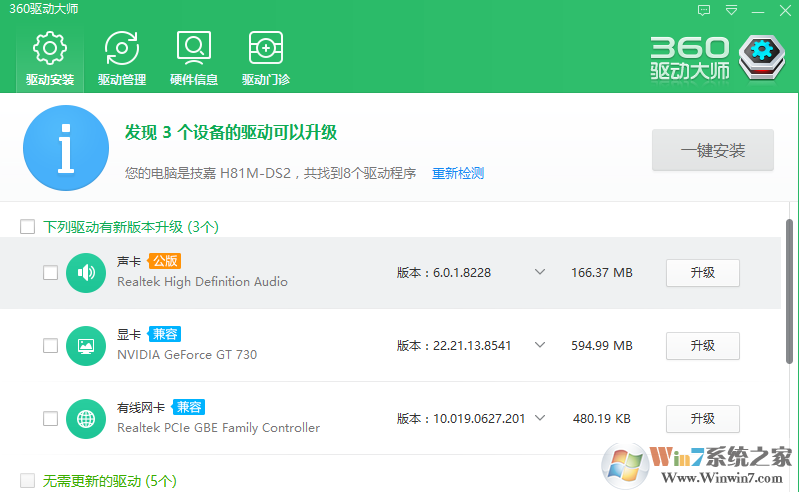Check the Realtek High Definition Audio checkbox
799x492 pixels.
50,273
